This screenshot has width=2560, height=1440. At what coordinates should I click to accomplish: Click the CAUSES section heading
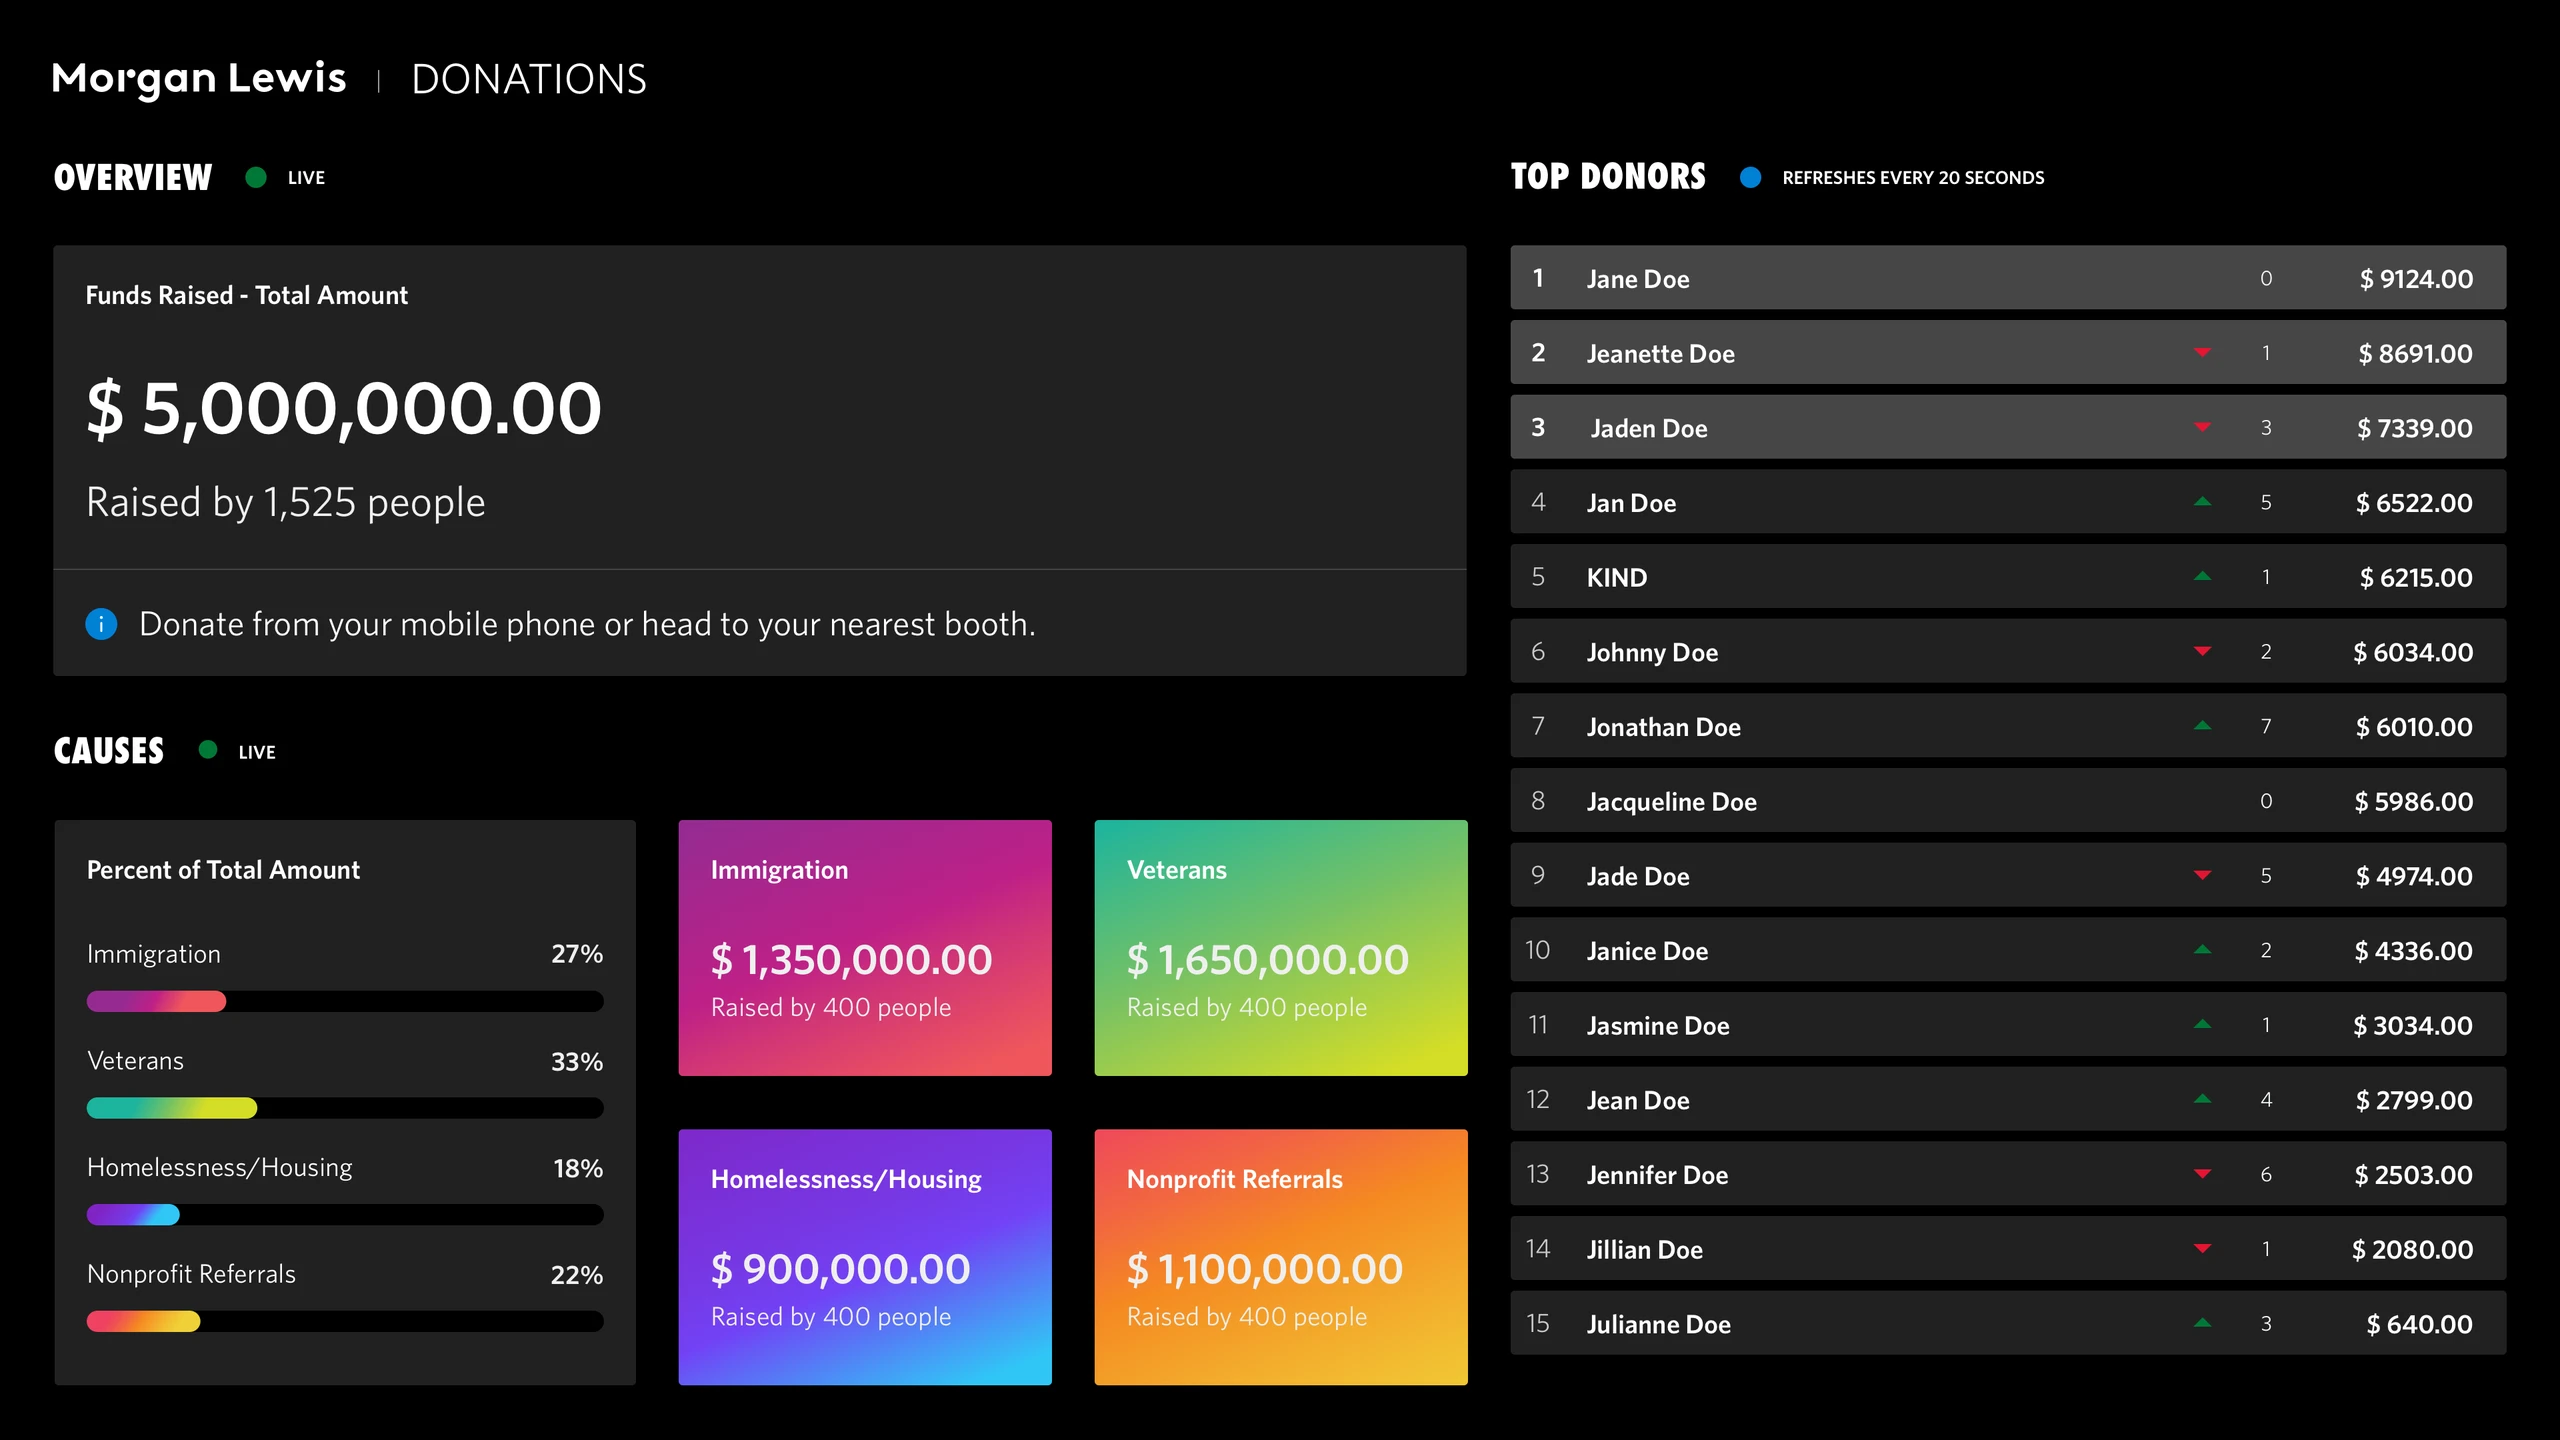point(108,751)
